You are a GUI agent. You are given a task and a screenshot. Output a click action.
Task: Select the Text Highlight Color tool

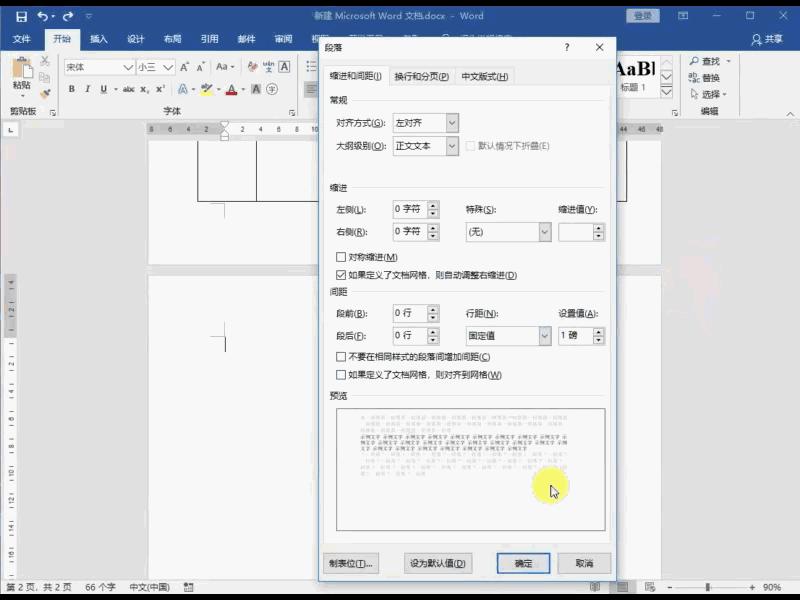[207, 88]
